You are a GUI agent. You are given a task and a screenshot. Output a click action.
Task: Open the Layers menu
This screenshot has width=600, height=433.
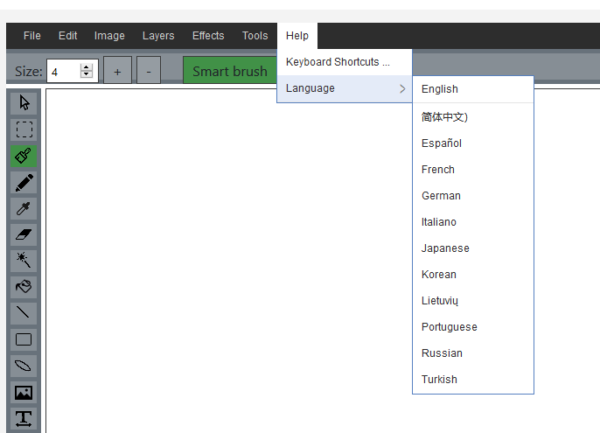pos(158,36)
